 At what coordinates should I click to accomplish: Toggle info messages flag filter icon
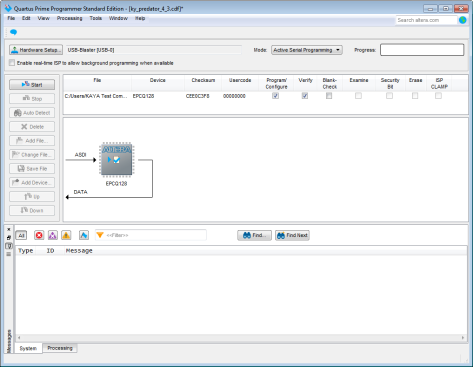[84, 235]
